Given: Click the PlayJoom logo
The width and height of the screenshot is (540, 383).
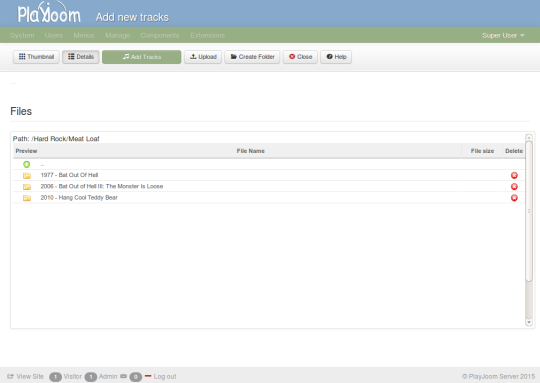Looking at the screenshot, I should [x=49, y=13].
